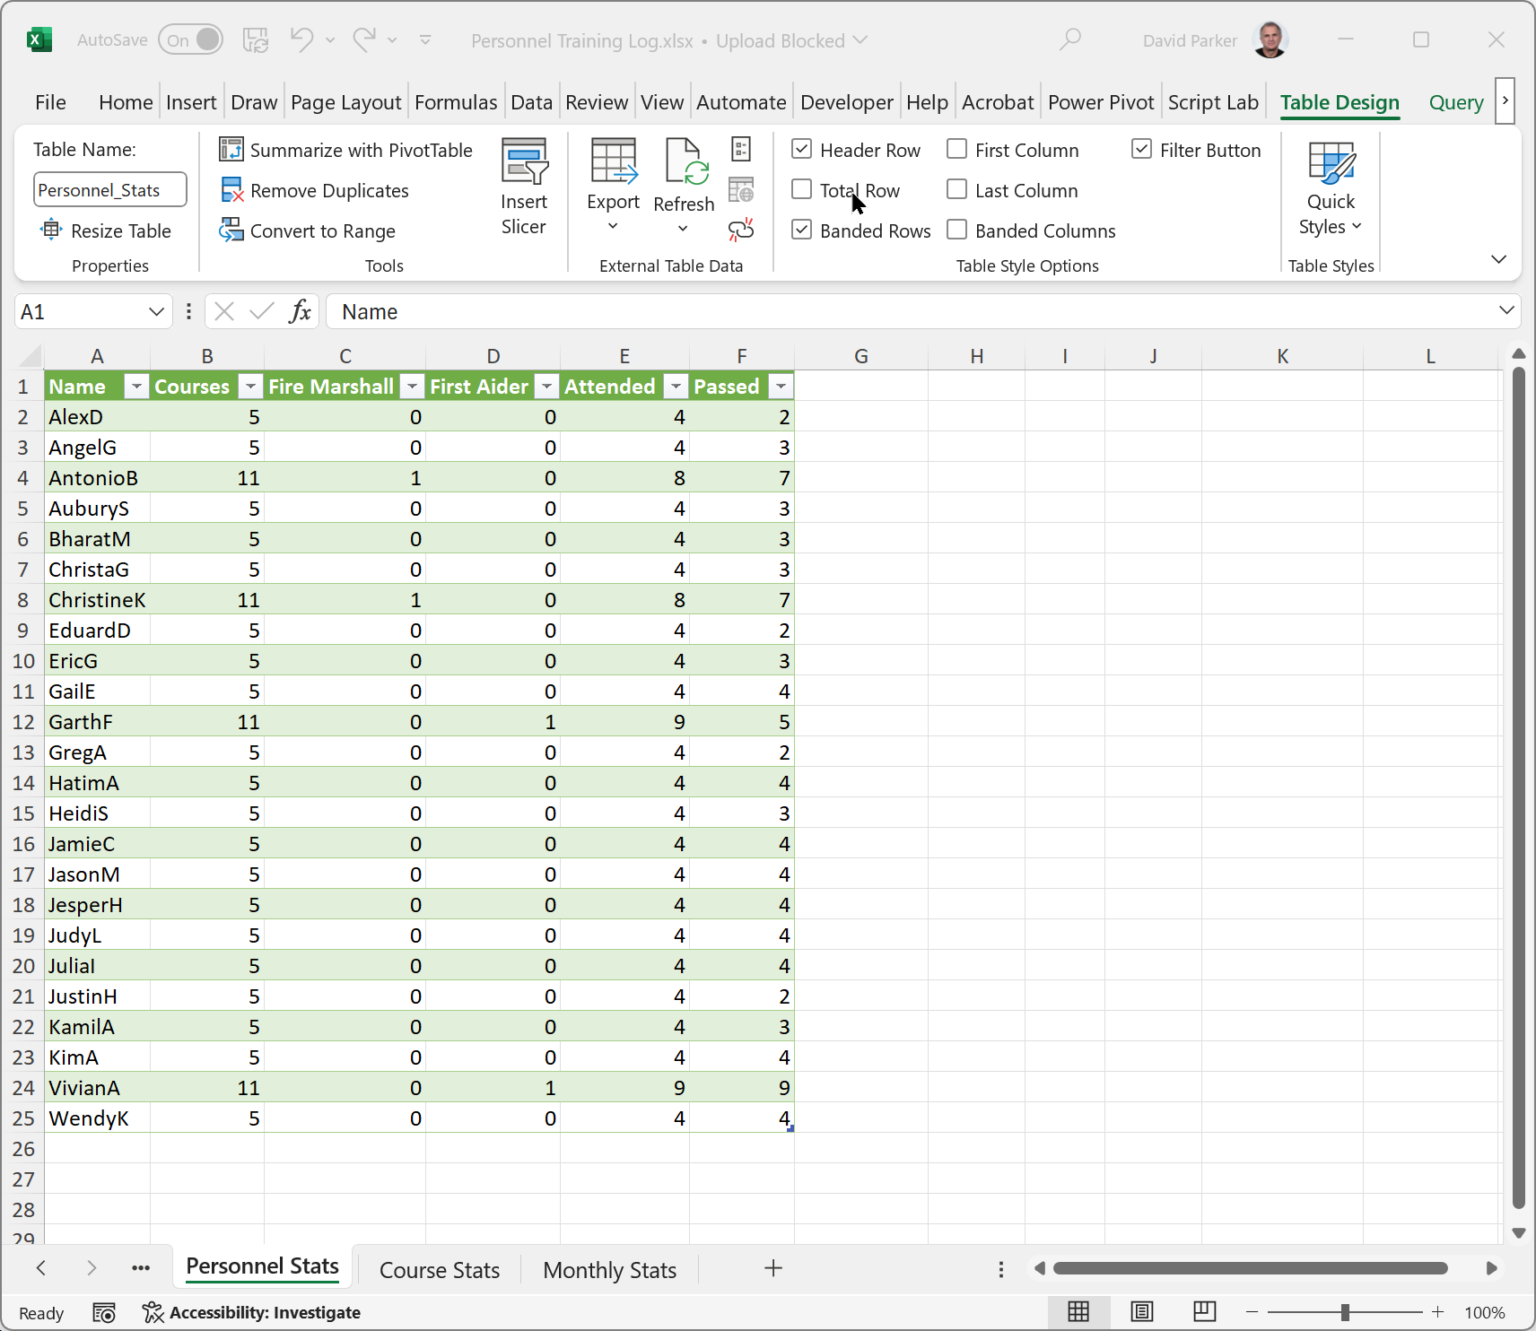Screen dimensions: 1536x1331
Task: Open the Formulas ribbon tab
Action: tap(455, 102)
